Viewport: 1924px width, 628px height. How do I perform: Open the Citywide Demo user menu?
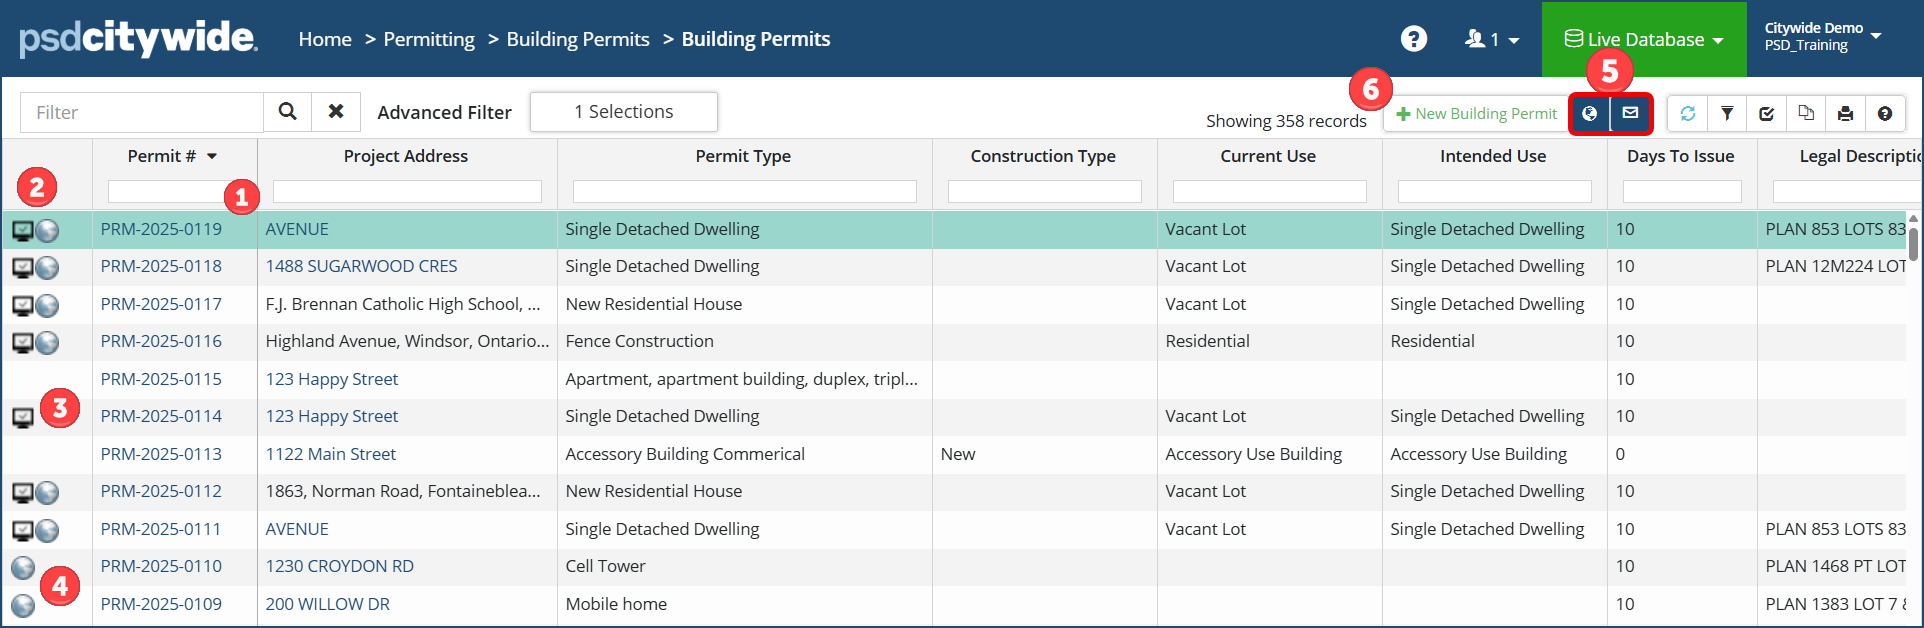click(x=1822, y=37)
